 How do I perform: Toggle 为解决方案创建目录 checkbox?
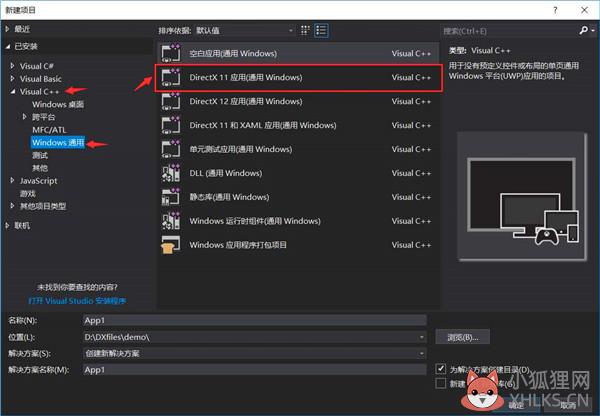(440, 369)
